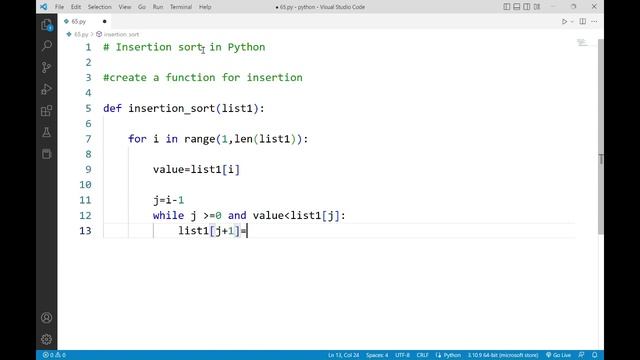Open the Go menu
The width and height of the screenshot is (640, 360).
point(142,7)
